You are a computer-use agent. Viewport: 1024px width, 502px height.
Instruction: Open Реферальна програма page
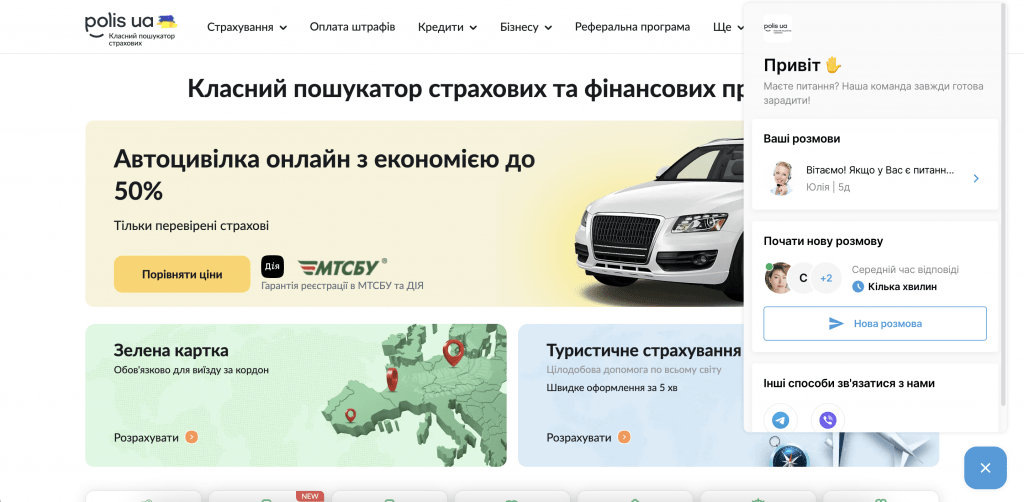click(632, 27)
